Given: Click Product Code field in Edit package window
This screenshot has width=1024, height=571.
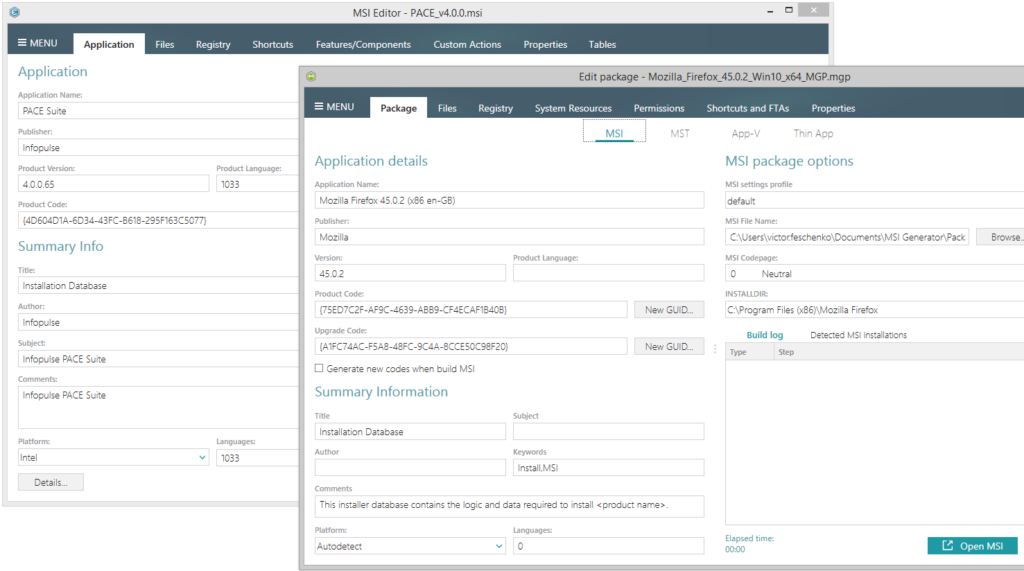Looking at the screenshot, I should point(471,310).
